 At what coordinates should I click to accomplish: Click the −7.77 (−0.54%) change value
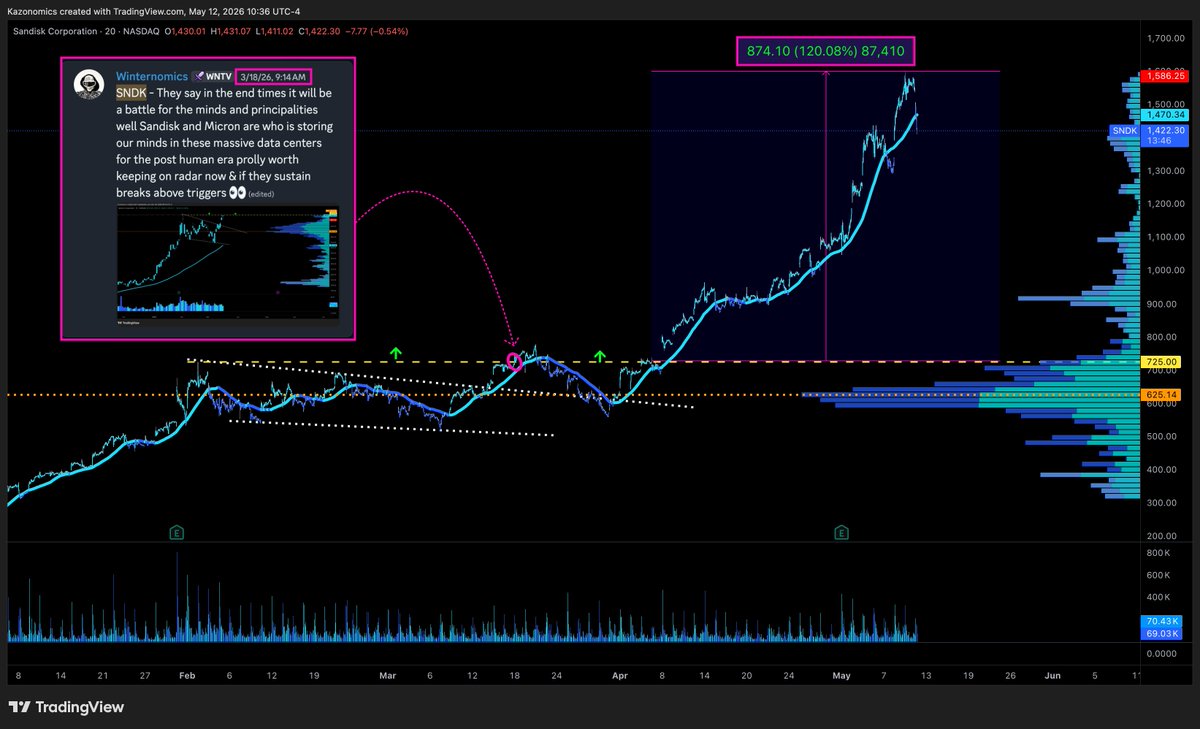(x=376, y=31)
